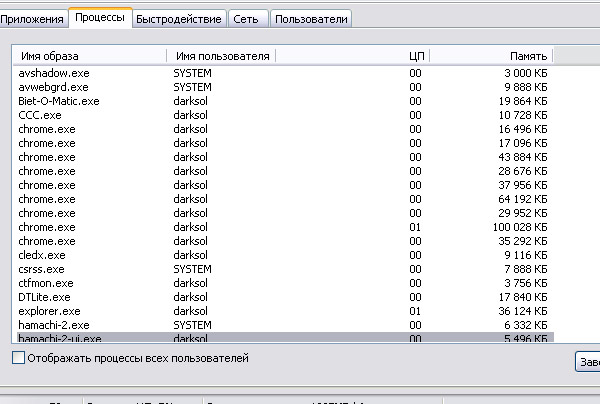
Task: Enable Отображать процессы всех пользователей checkbox
Action: (18, 358)
